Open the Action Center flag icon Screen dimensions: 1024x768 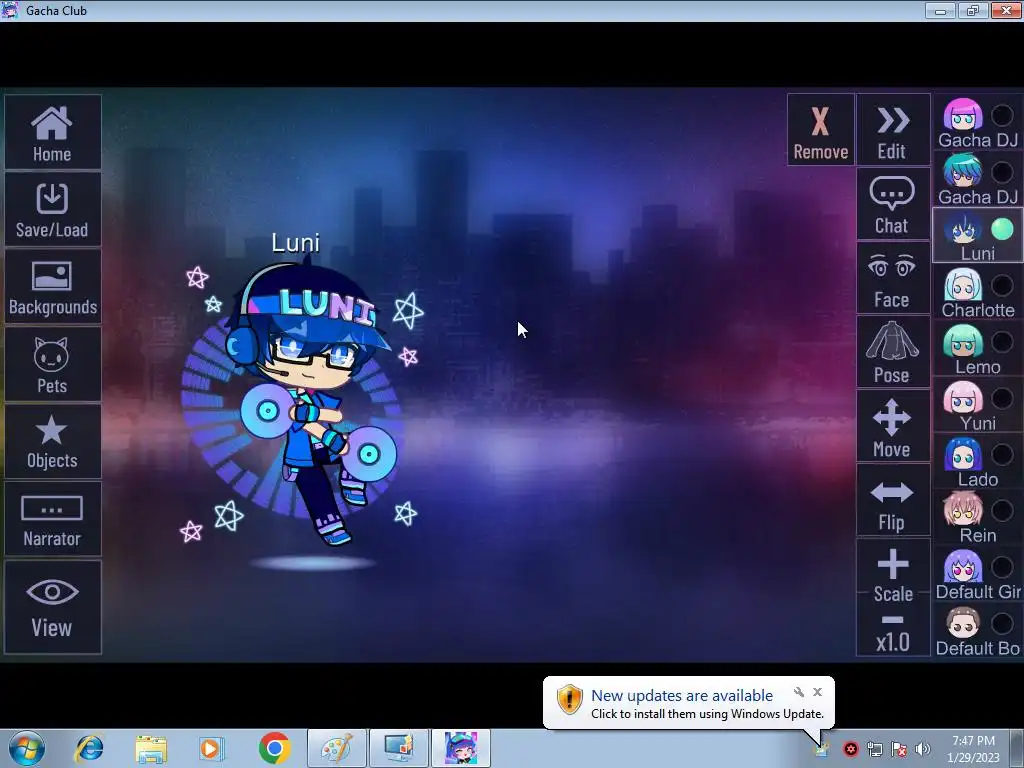(899, 749)
